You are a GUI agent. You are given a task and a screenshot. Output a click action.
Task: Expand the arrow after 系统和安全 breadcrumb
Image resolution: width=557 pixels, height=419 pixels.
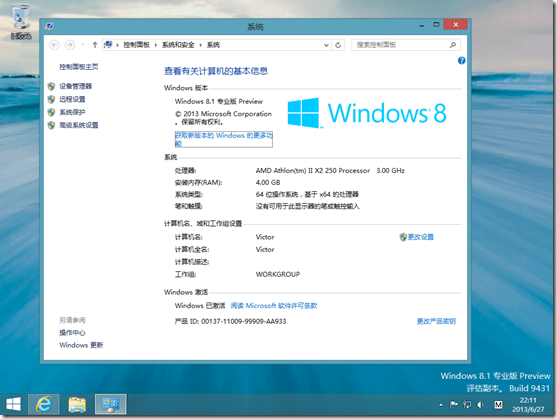click(200, 45)
